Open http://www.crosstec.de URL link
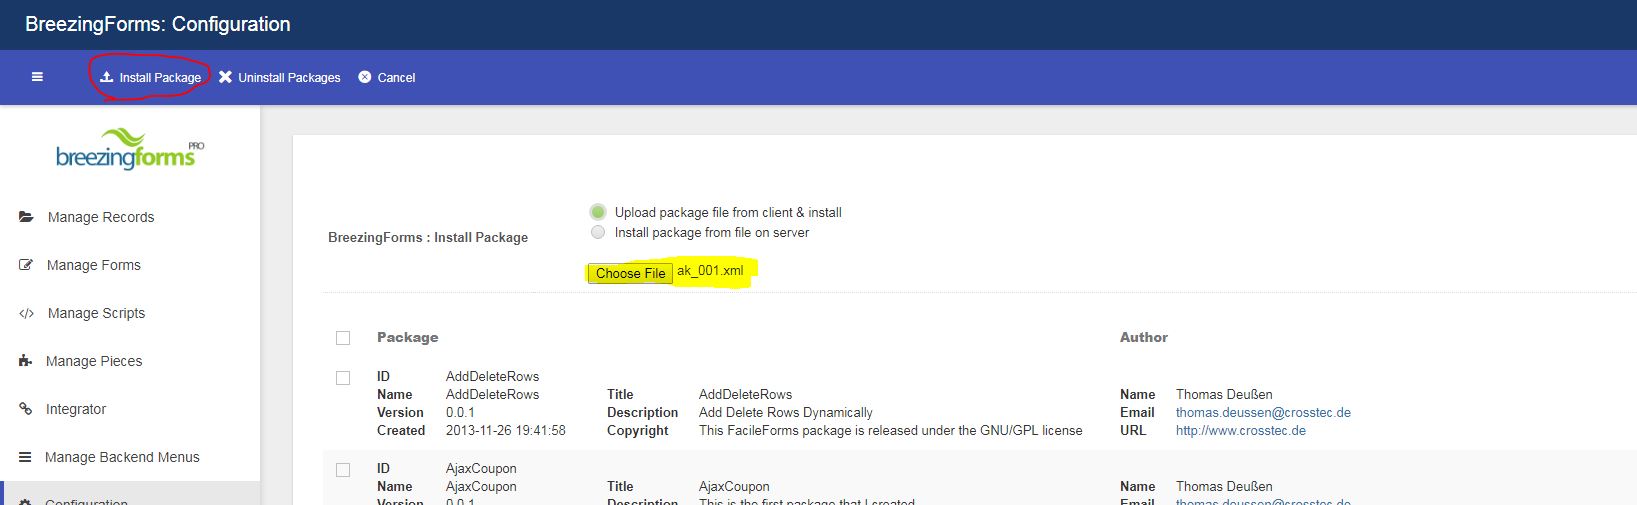This screenshot has height=505, width=1637. 1241,430
